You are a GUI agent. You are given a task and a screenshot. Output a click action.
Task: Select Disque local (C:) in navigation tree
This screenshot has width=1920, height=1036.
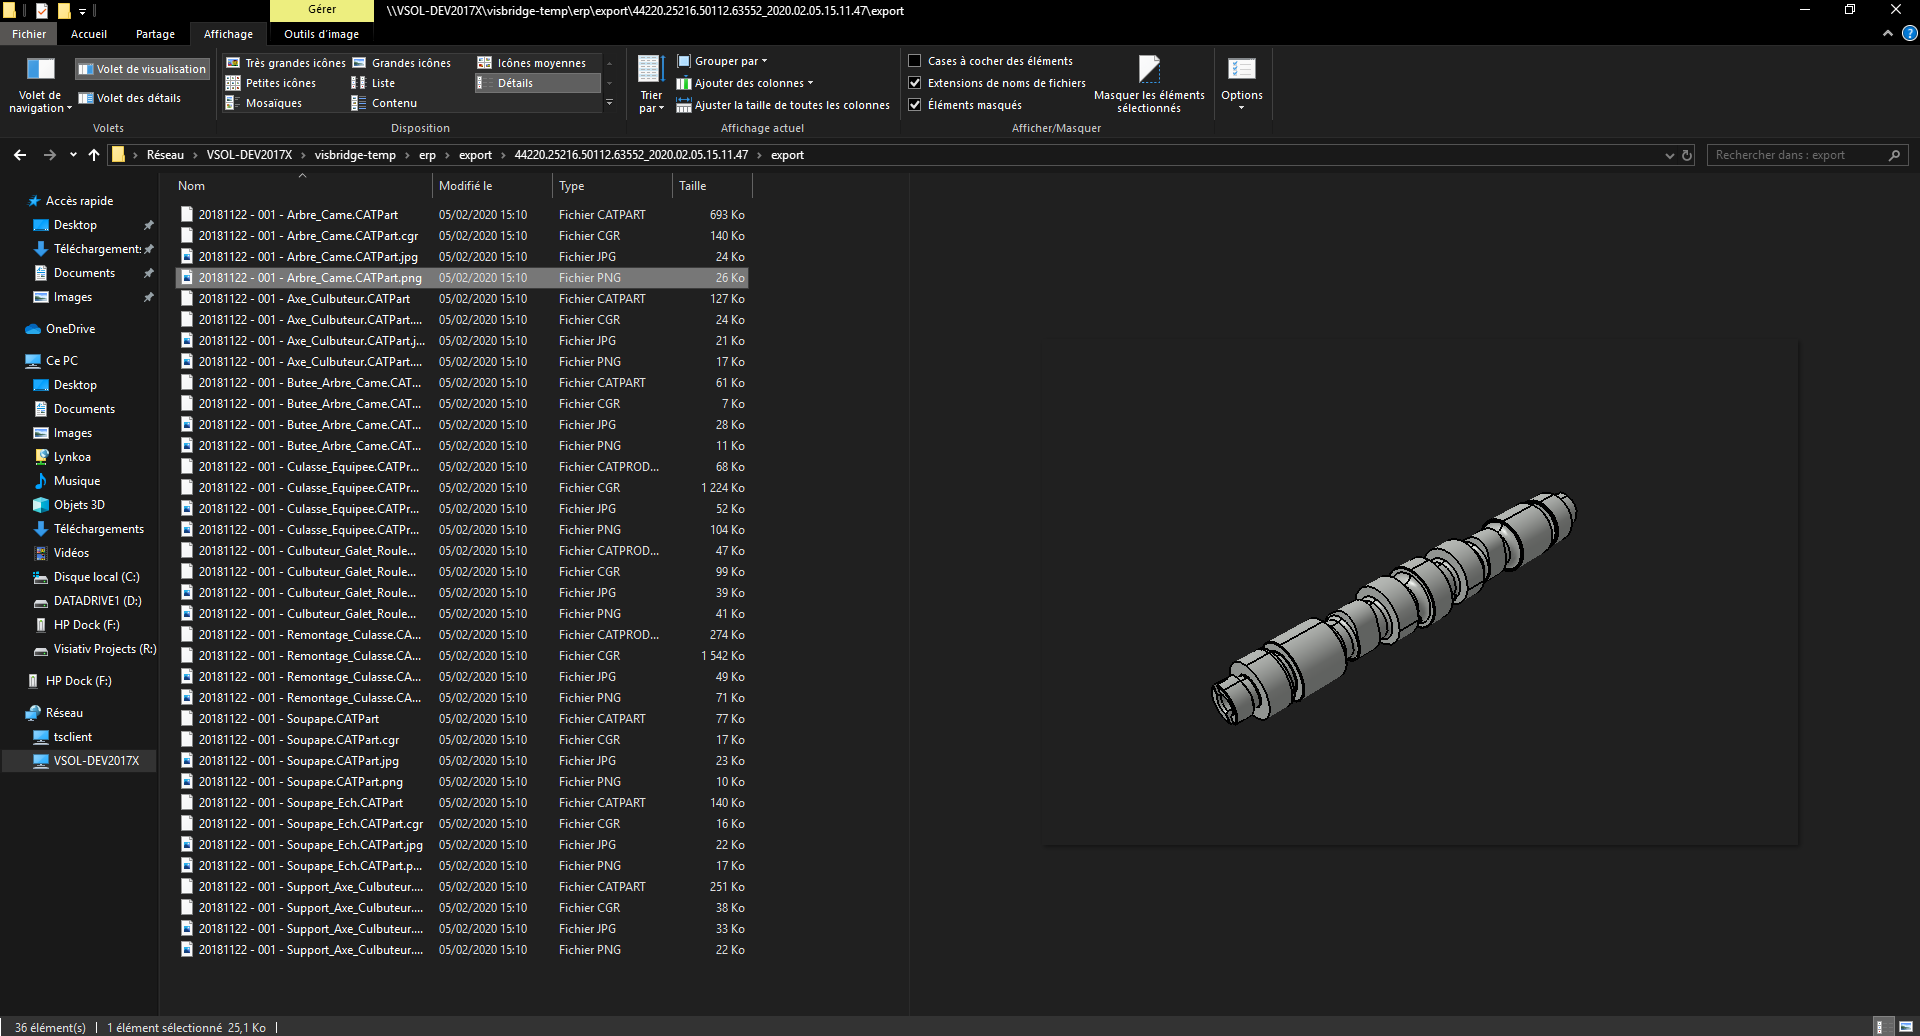pos(96,577)
